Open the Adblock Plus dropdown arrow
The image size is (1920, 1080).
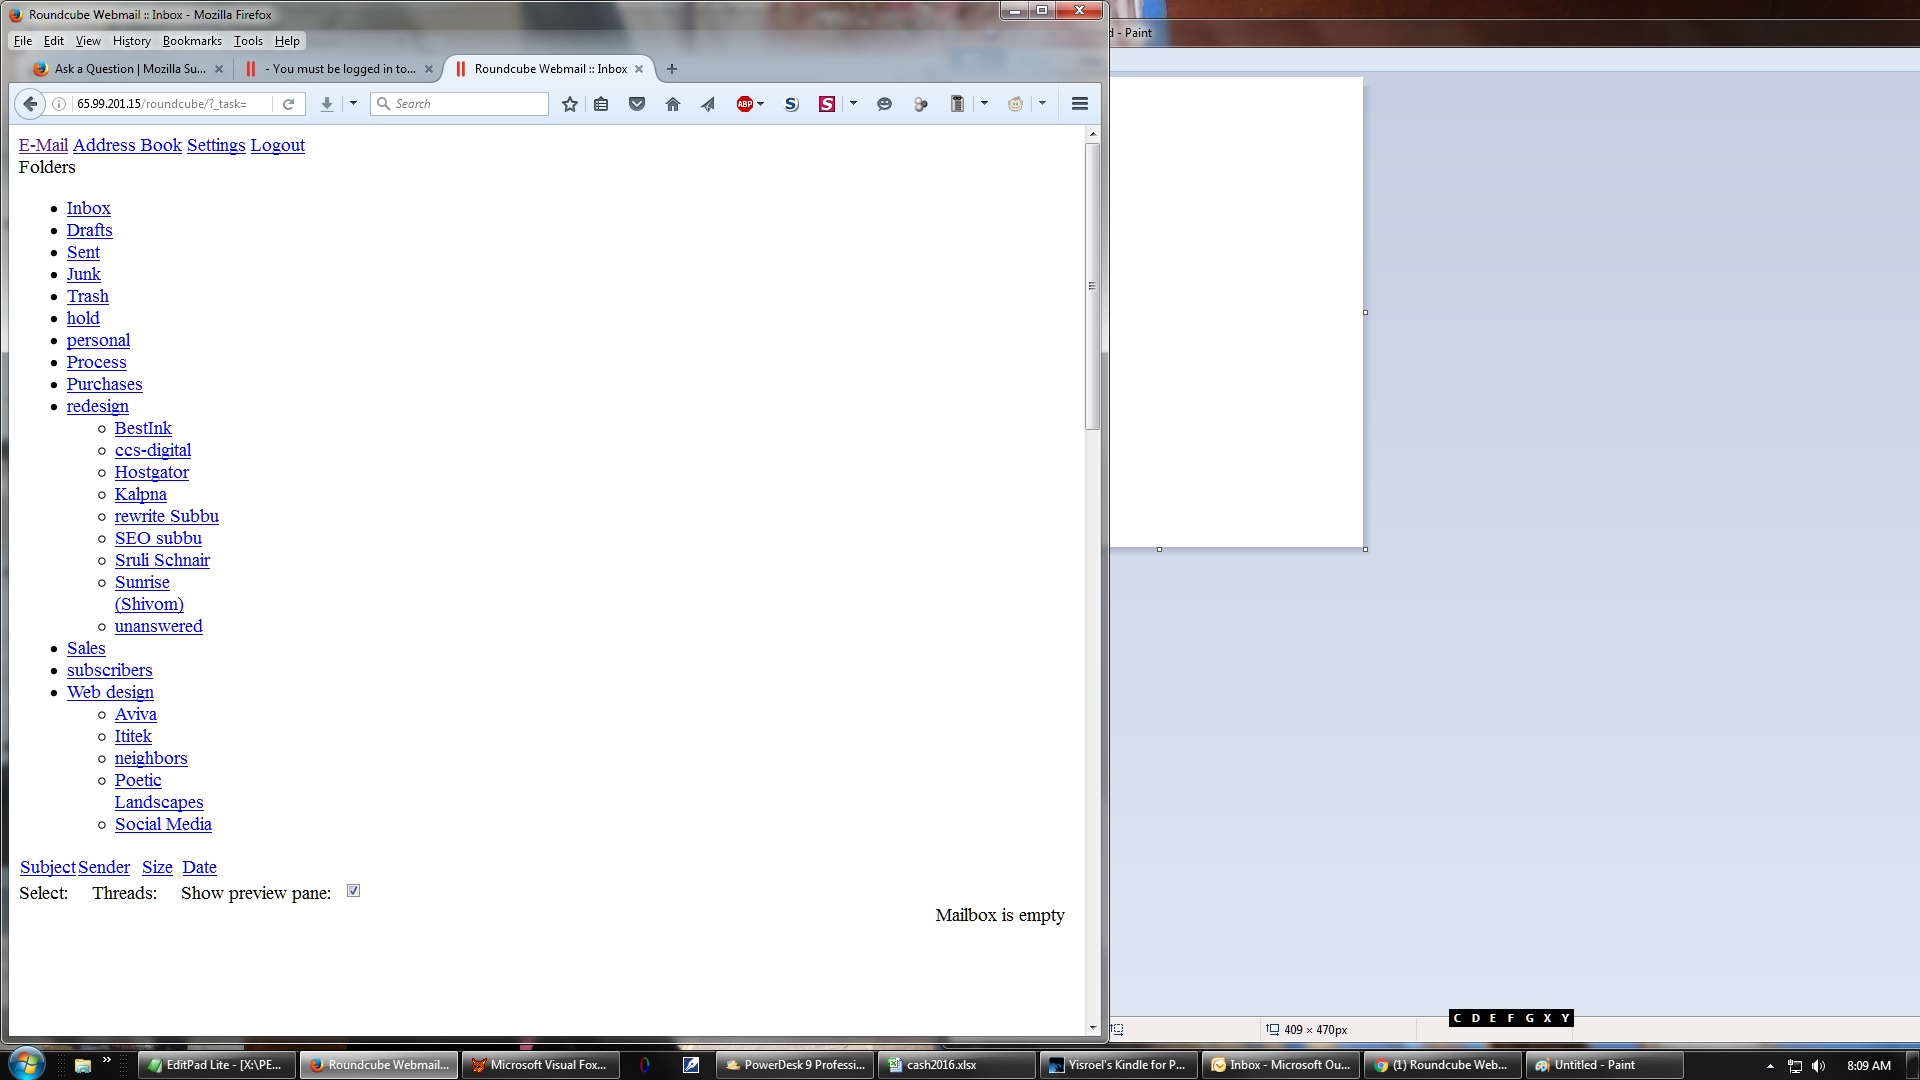click(761, 104)
